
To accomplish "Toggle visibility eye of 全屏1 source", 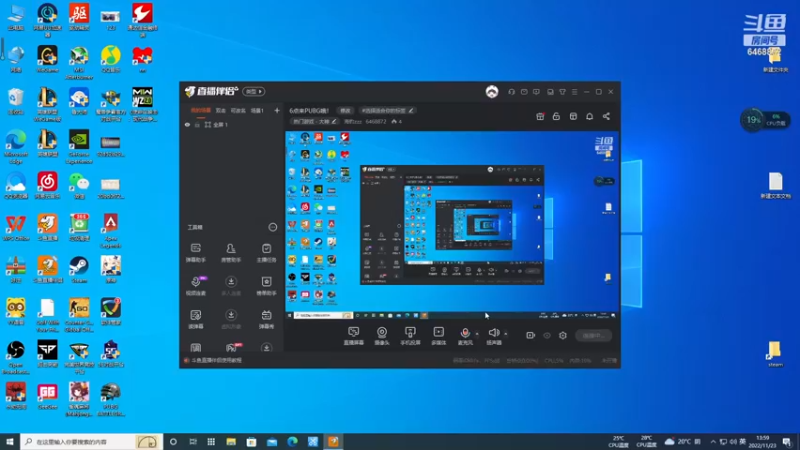I will coord(187,124).
